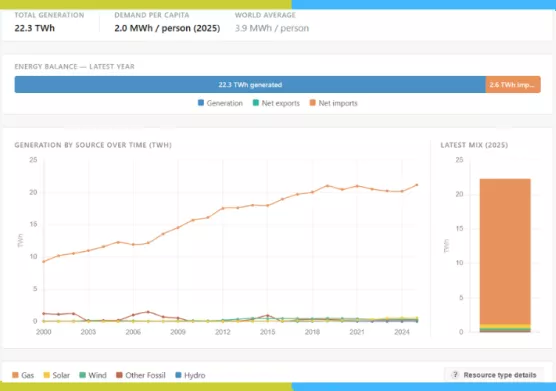Click the 2.0 MWh / person (2025) value
The image size is (556, 391).
[x=167, y=28]
